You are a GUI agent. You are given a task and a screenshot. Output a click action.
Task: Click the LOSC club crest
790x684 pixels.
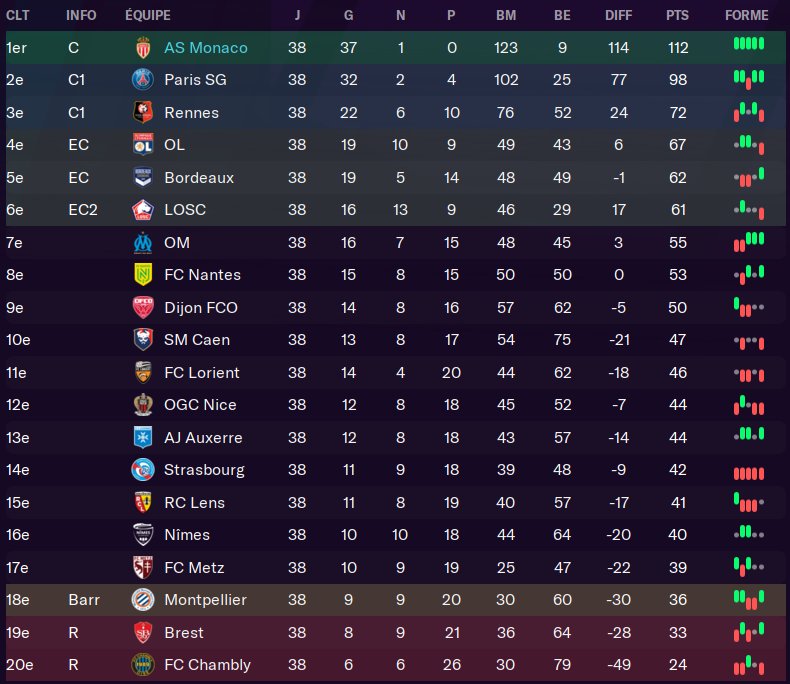[142, 210]
